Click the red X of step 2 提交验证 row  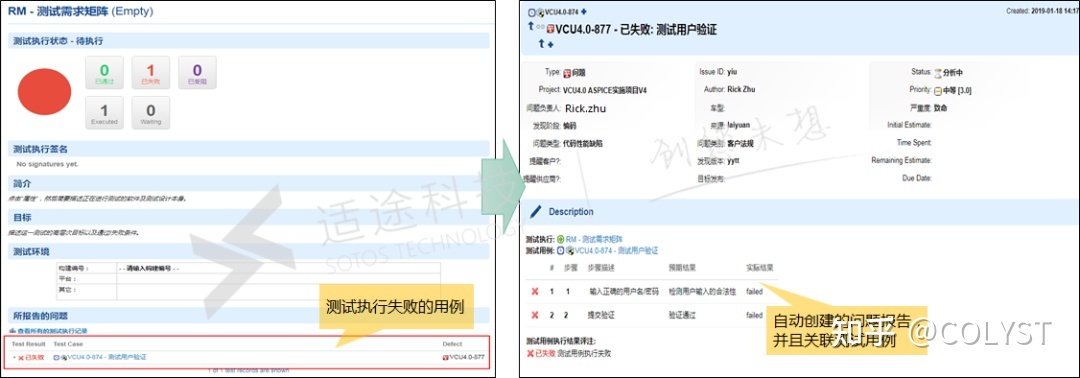pyautogui.click(x=534, y=315)
